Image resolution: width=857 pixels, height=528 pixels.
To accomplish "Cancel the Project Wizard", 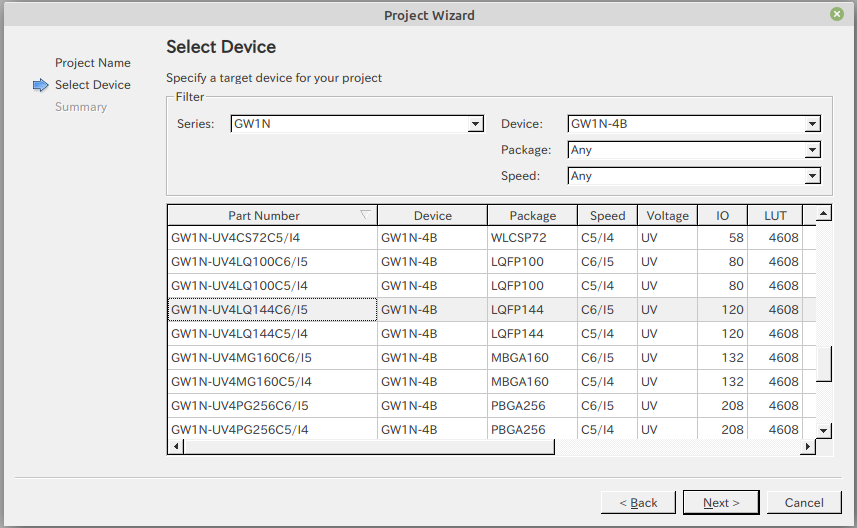I will tap(803, 502).
